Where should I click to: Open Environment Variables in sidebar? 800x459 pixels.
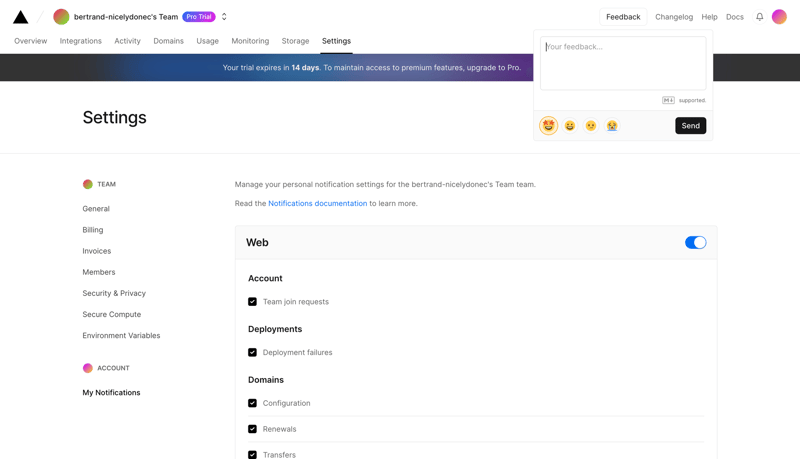click(x=121, y=336)
